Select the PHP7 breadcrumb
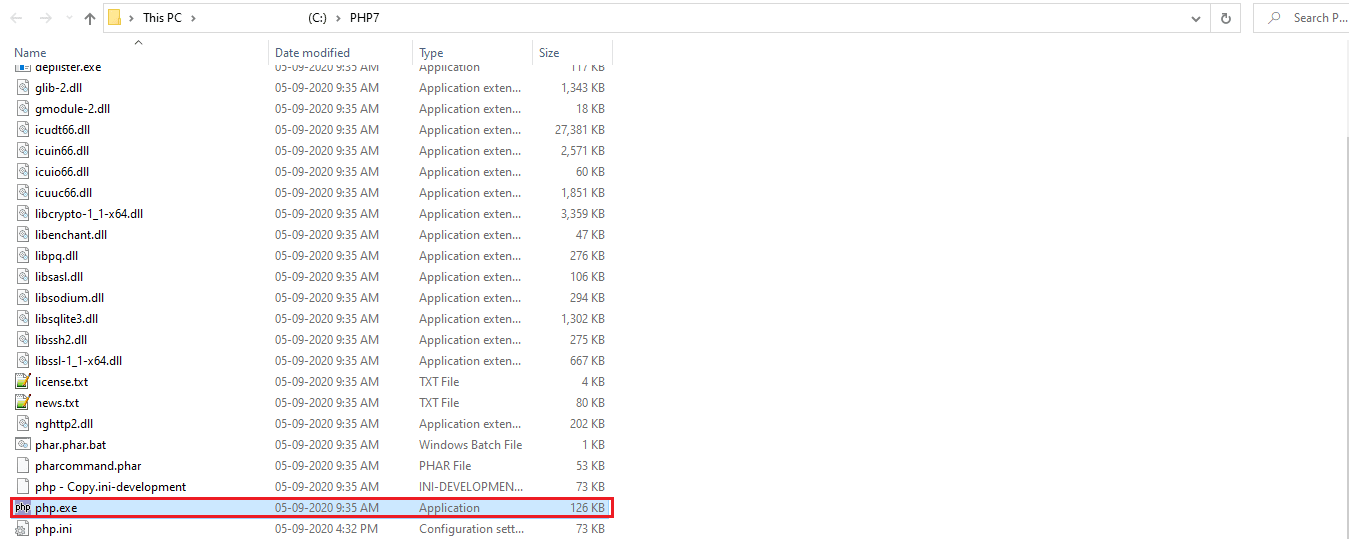The width and height of the screenshot is (1349, 539). (367, 18)
